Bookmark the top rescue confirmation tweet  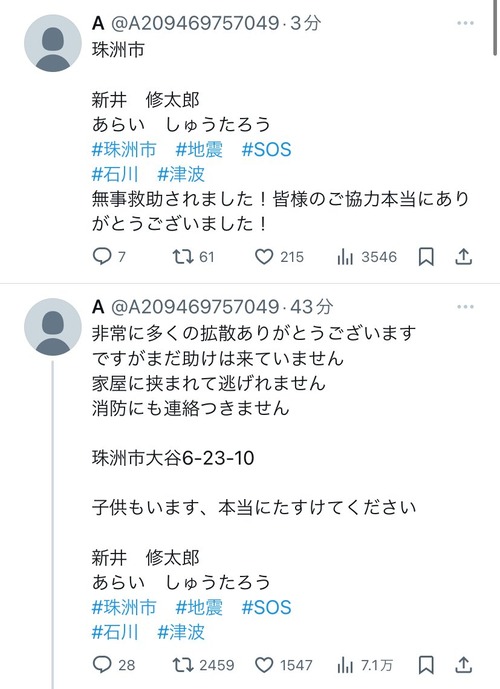[x=426, y=257]
